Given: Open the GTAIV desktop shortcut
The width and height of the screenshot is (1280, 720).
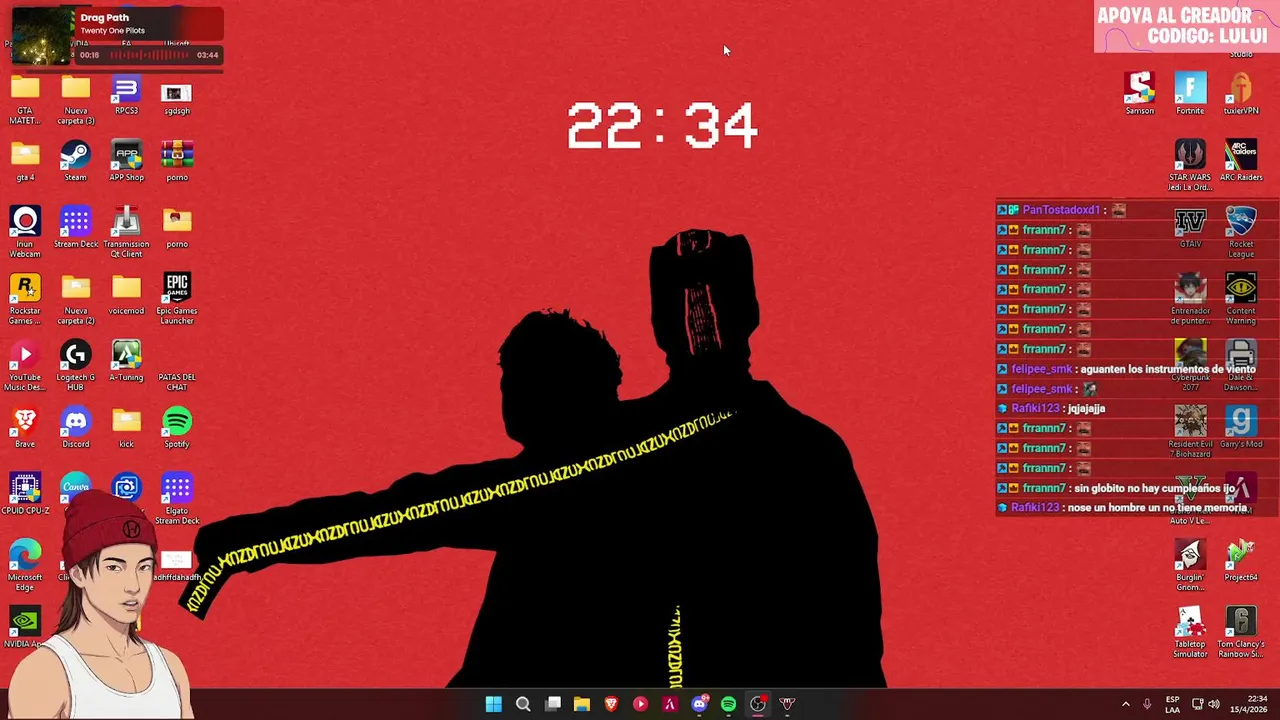Looking at the screenshot, I should pyautogui.click(x=1190, y=228).
